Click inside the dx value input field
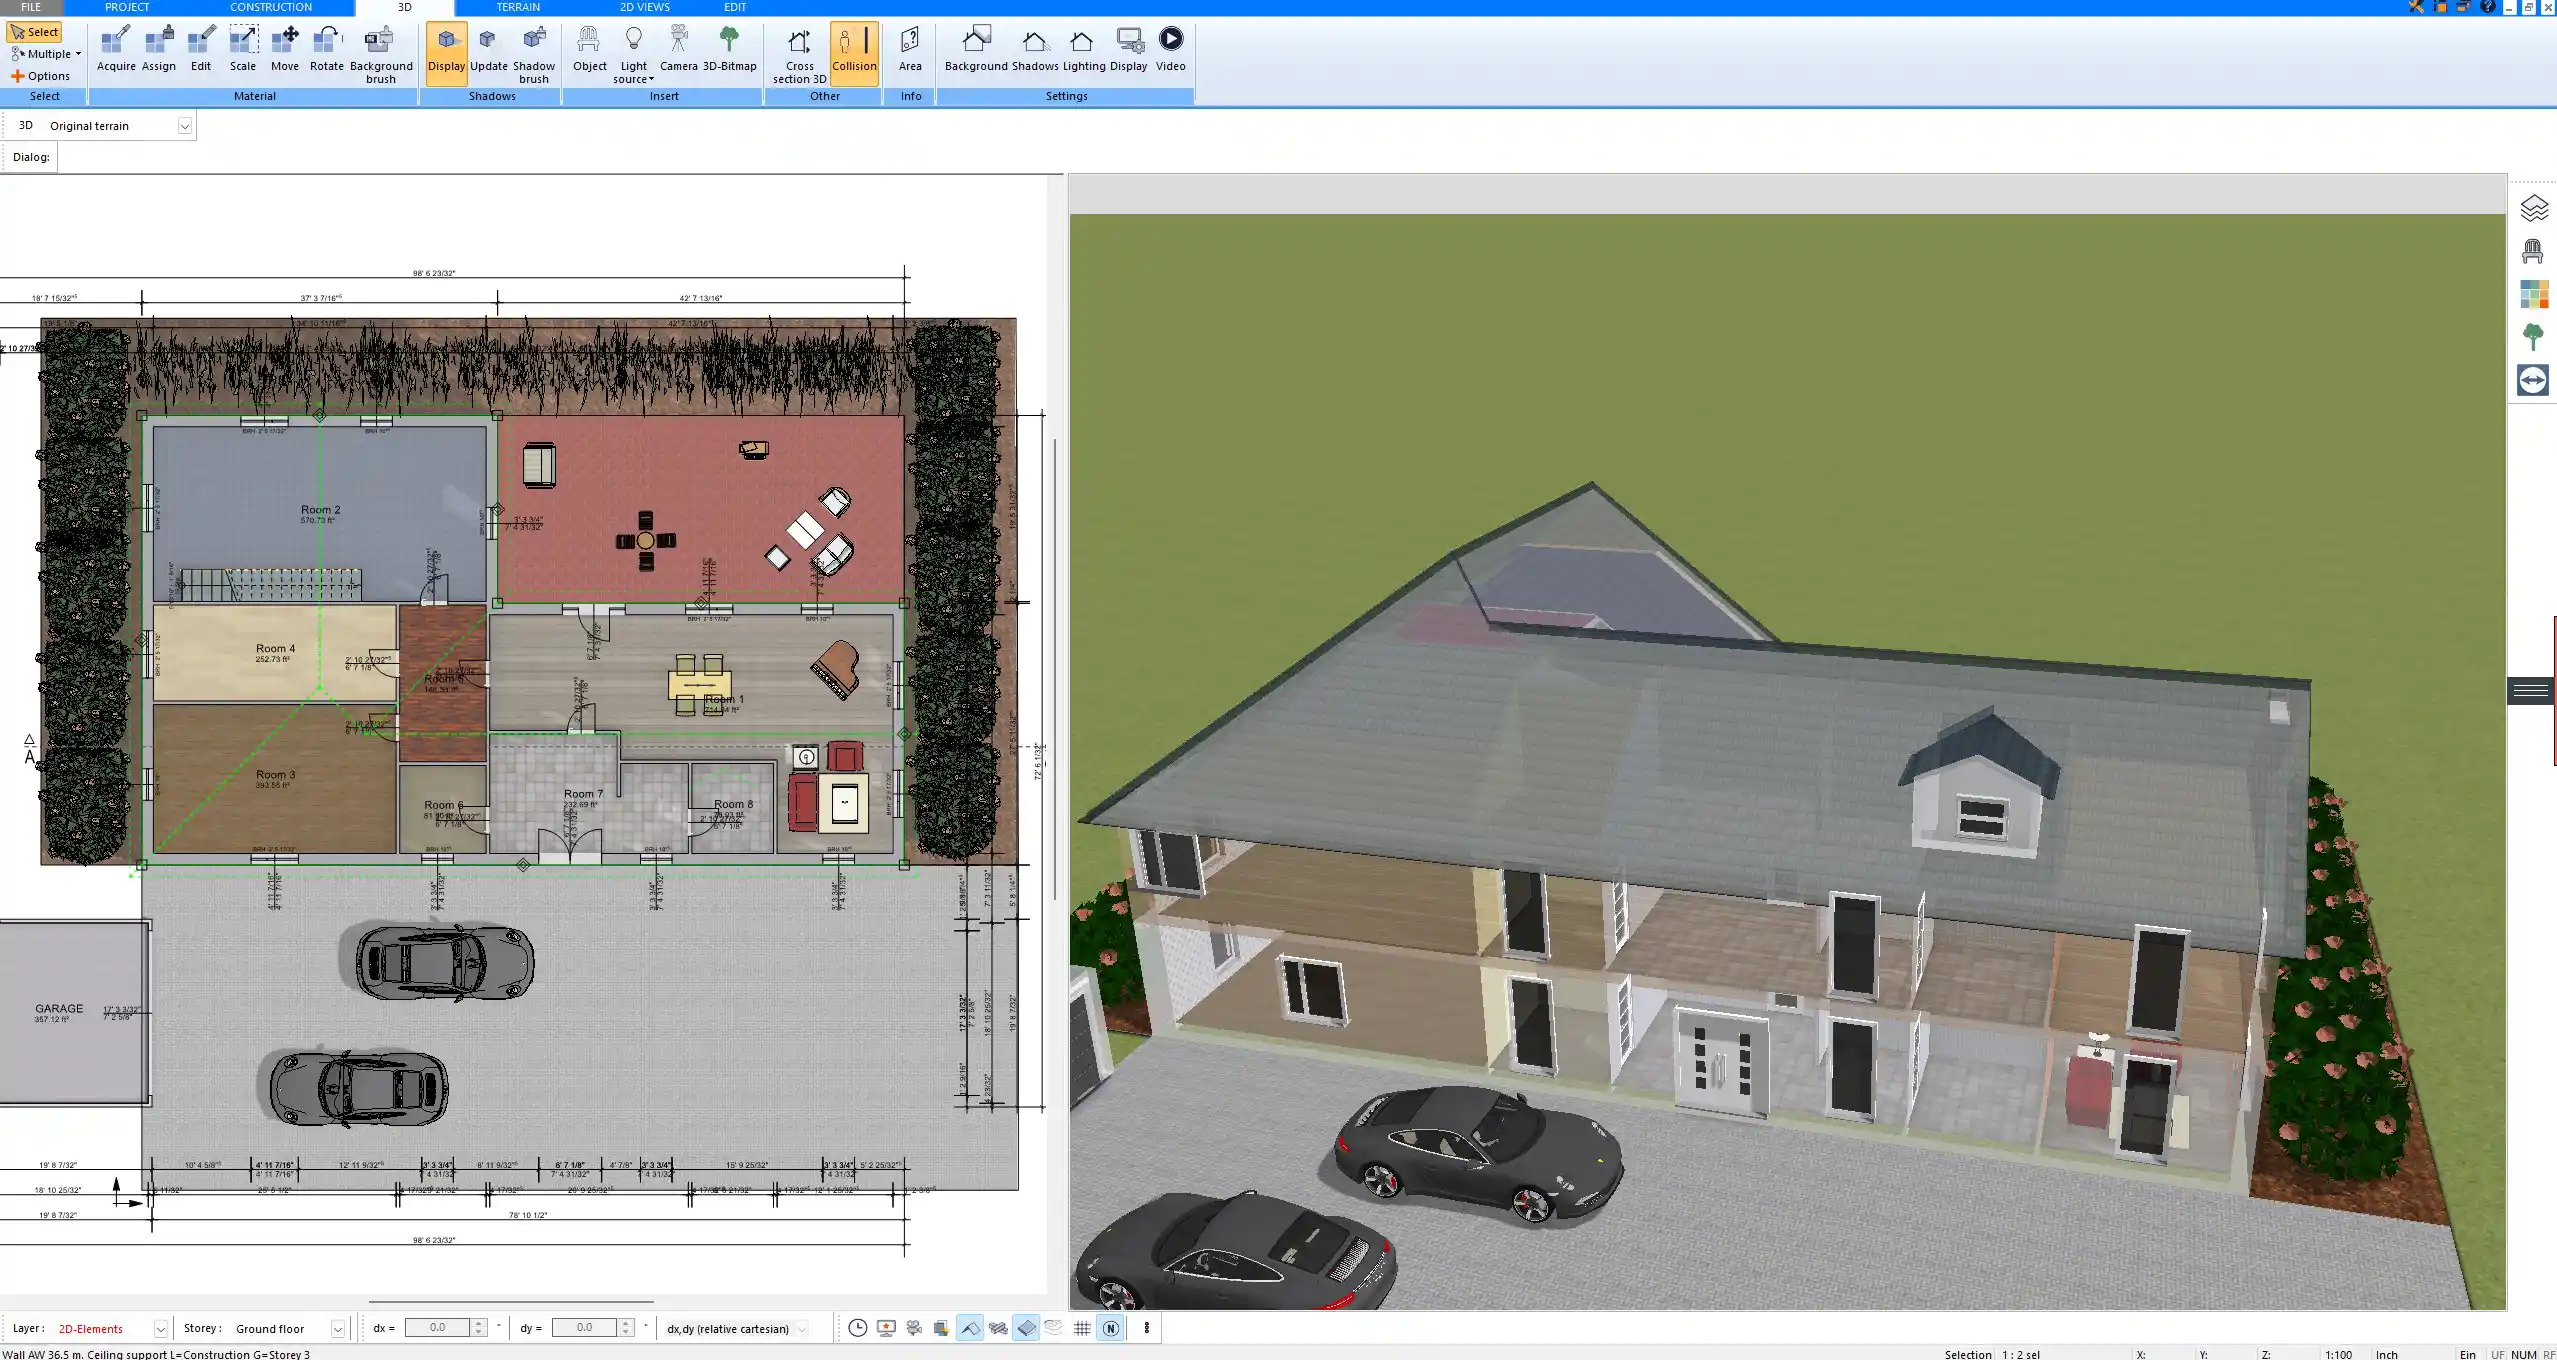The height and width of the screenshot is (1360, 2557). [440, 1327]
